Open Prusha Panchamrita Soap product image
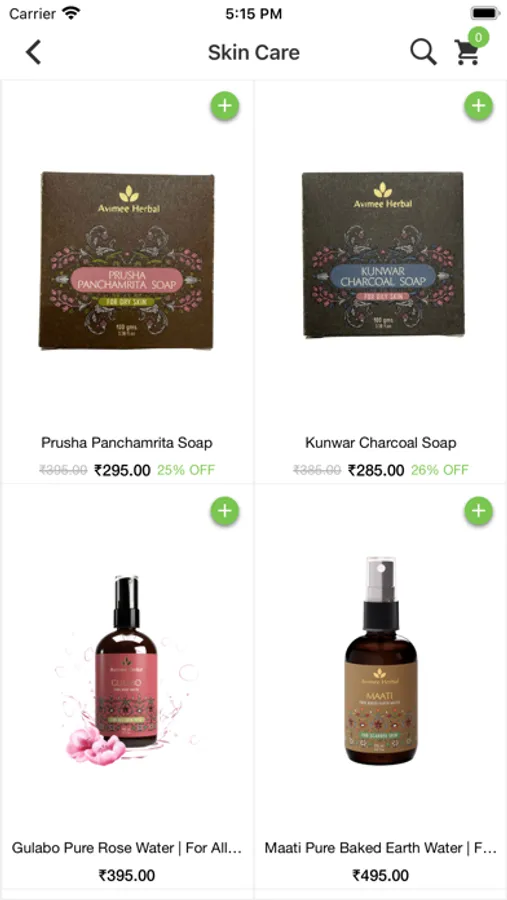The image size is (507, 900). coord(127,260)
